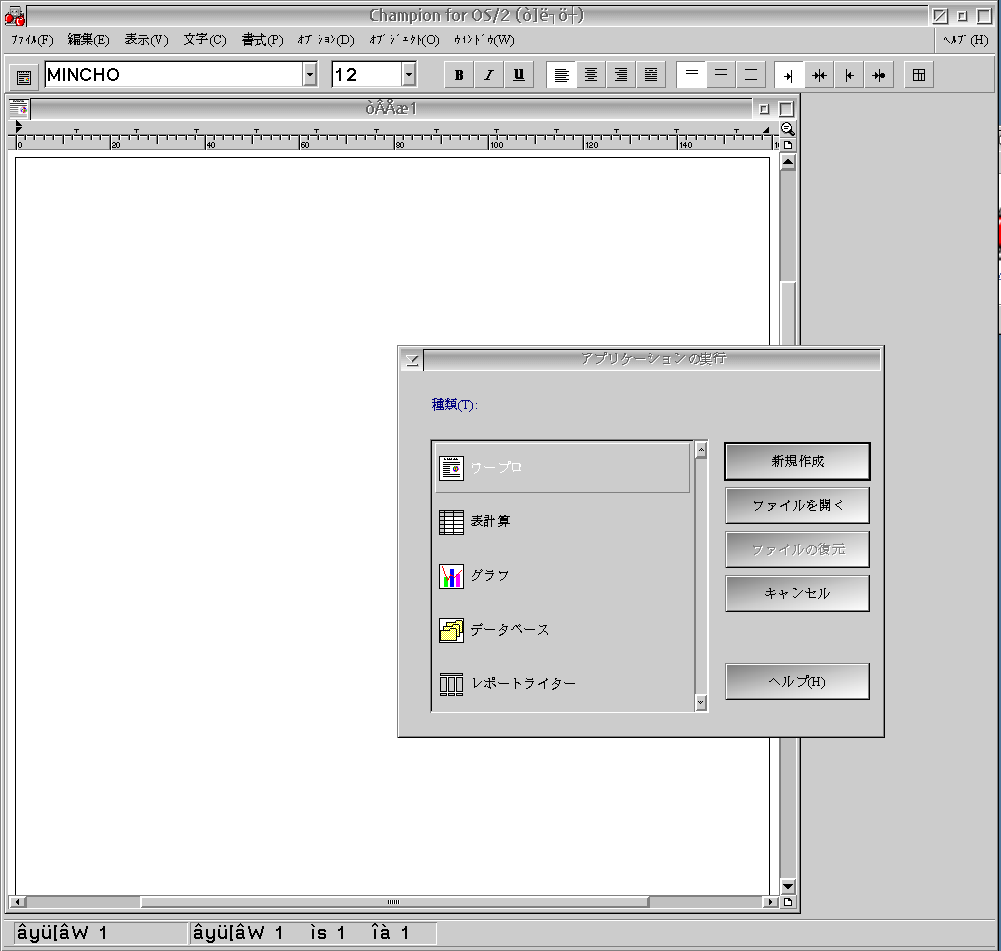The width and height of the screenshot is (1001, 951).
Task: Select データベース database entry
Action: (x=562, y=630)
